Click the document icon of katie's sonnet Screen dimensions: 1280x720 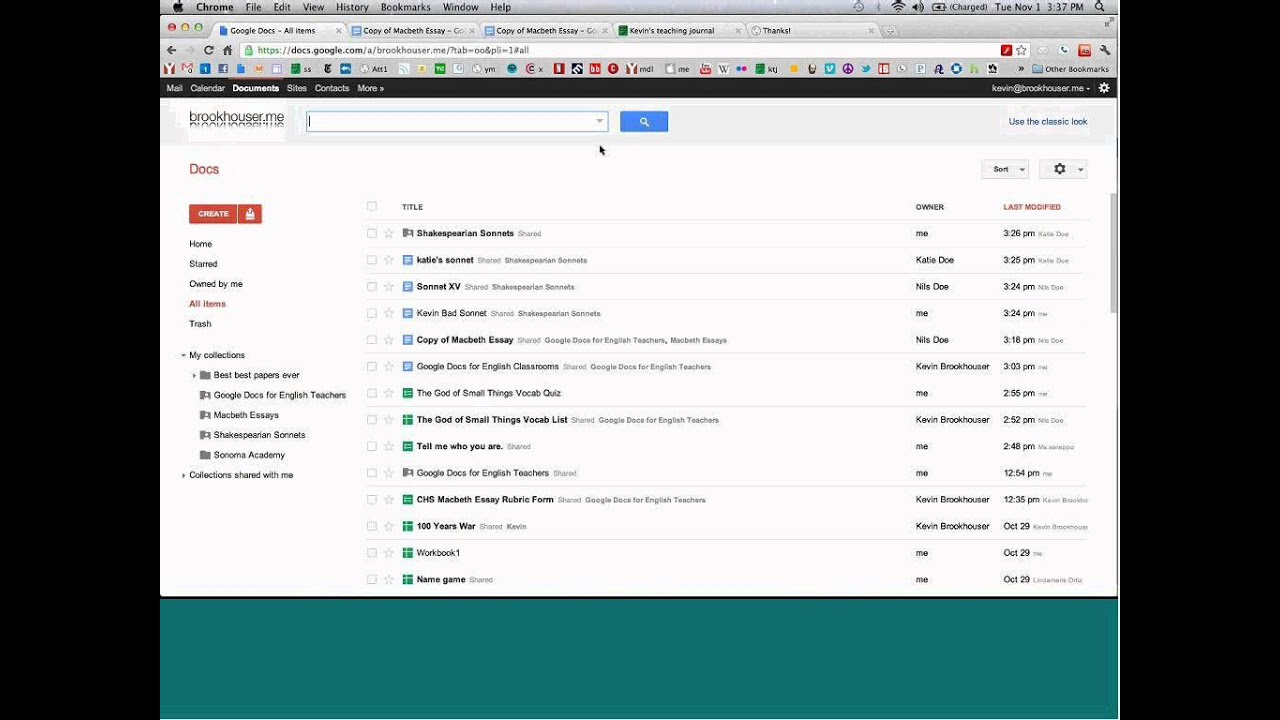408,260
